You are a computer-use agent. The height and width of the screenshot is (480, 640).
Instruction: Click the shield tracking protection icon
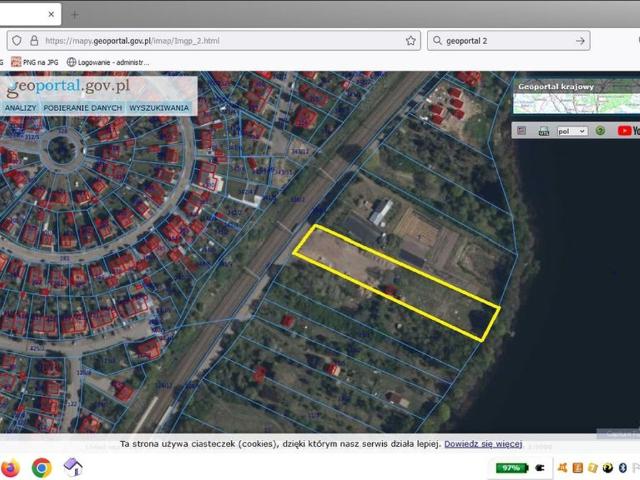coord(16,41)
